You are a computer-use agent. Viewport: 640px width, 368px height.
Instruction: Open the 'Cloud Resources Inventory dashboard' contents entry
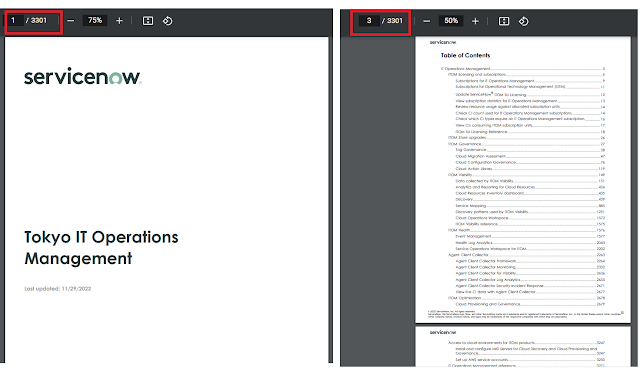(530, 193)
